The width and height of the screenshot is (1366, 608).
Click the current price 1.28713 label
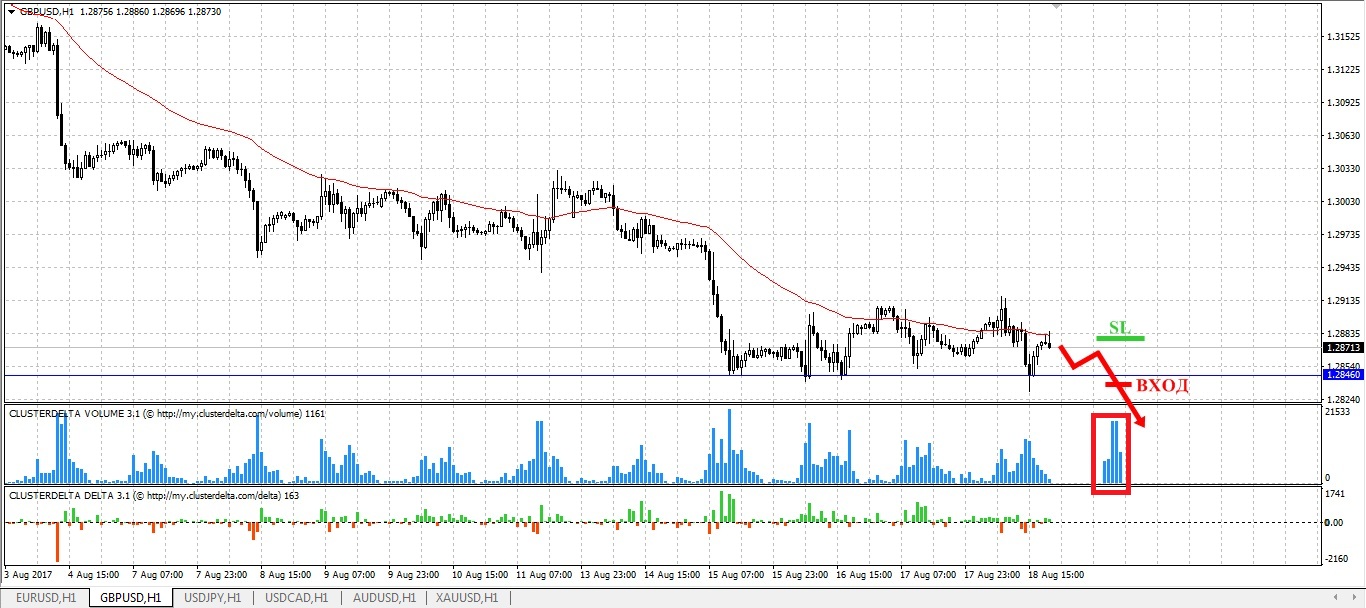(x=1343, y=348)
